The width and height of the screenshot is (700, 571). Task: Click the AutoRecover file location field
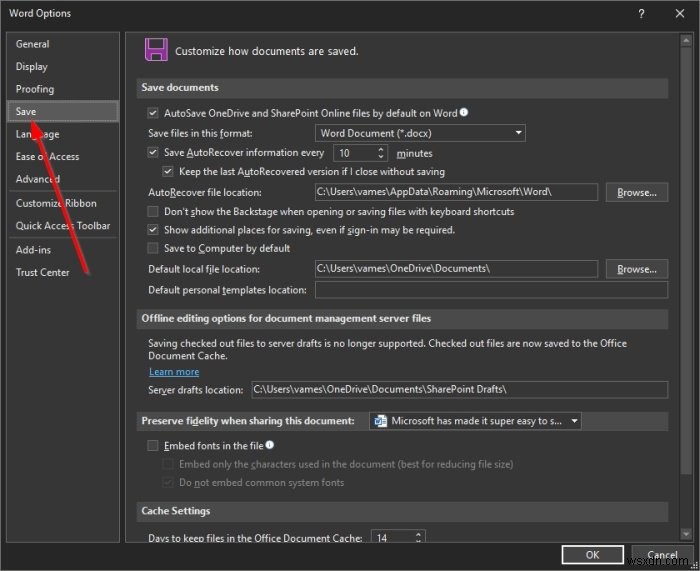(456, 192)
